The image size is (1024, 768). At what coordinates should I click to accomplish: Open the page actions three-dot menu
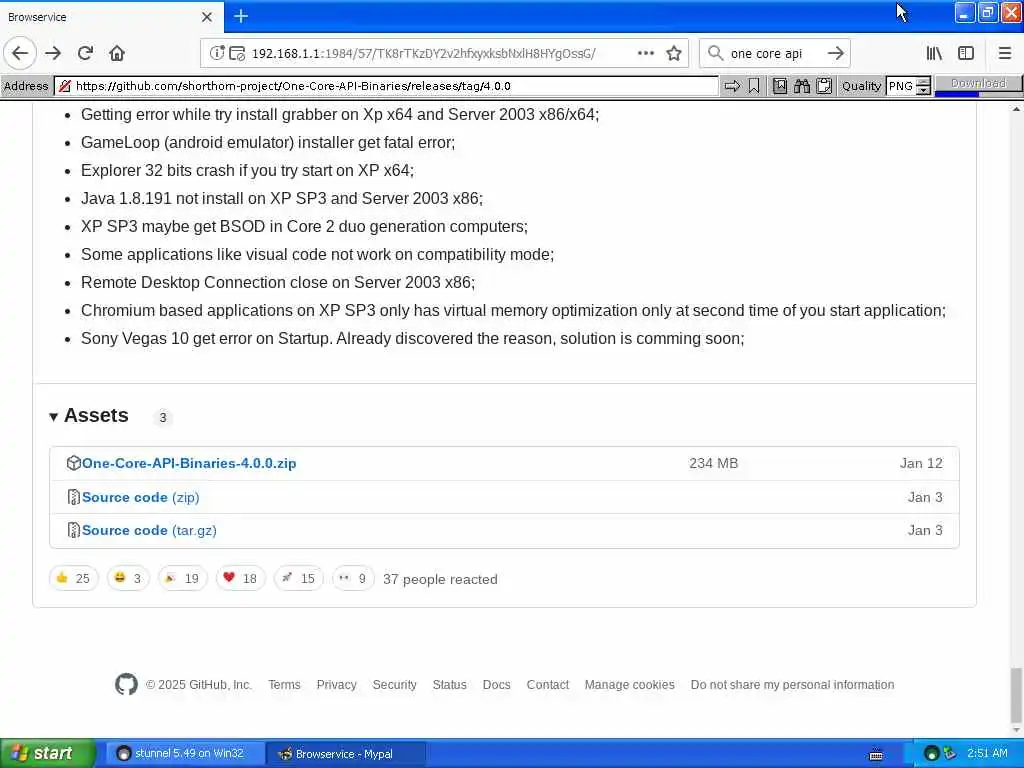point(645,53)
